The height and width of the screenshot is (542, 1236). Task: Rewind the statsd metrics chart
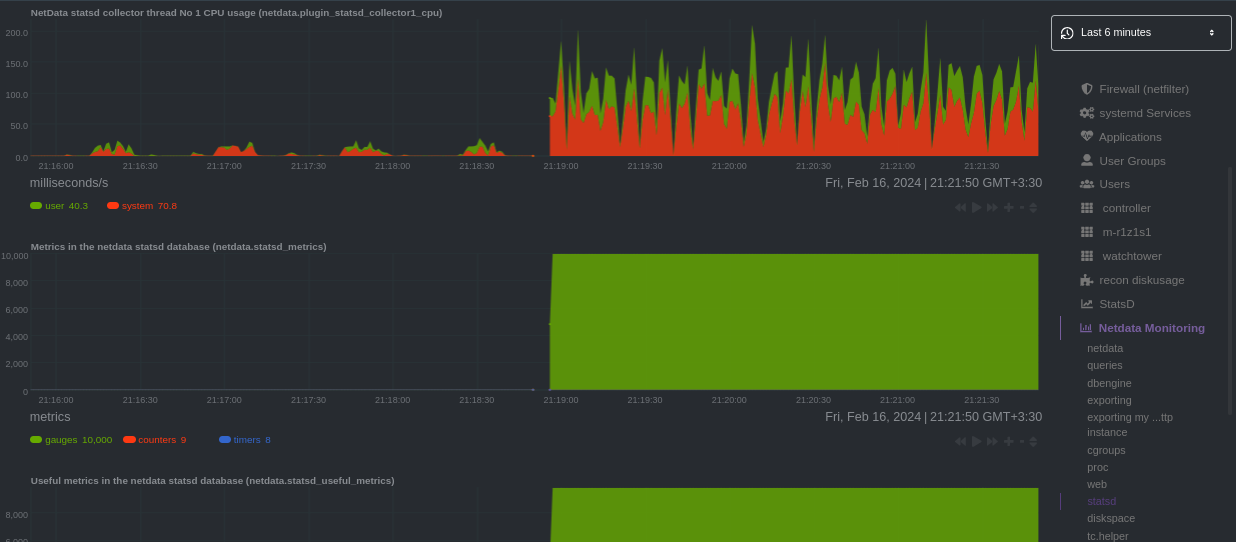960,441
